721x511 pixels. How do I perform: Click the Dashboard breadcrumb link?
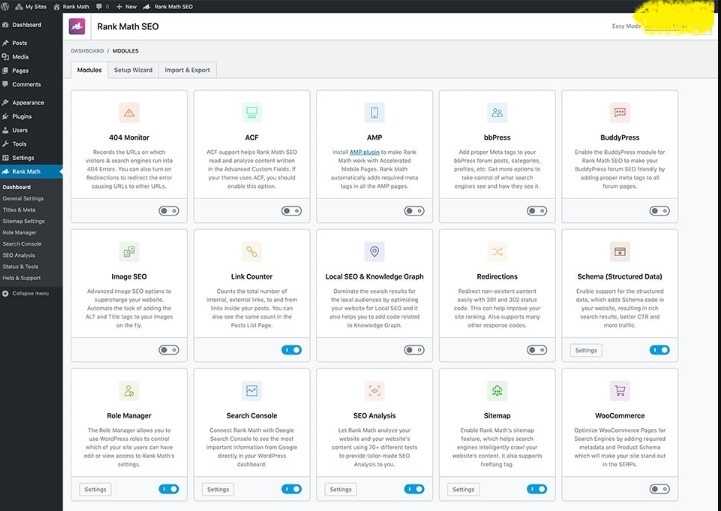click(x=87, y=51)
